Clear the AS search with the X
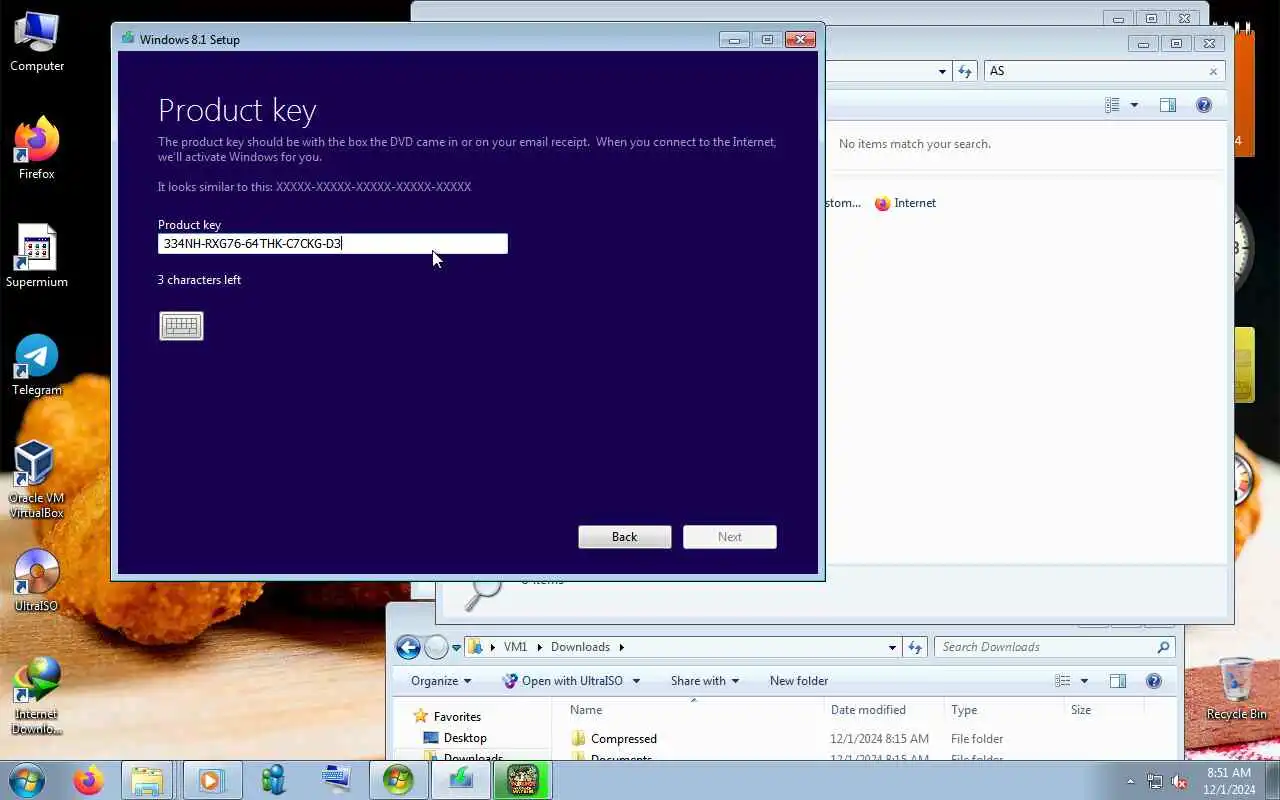The image size is (1280, 800). coord(1214,71)
